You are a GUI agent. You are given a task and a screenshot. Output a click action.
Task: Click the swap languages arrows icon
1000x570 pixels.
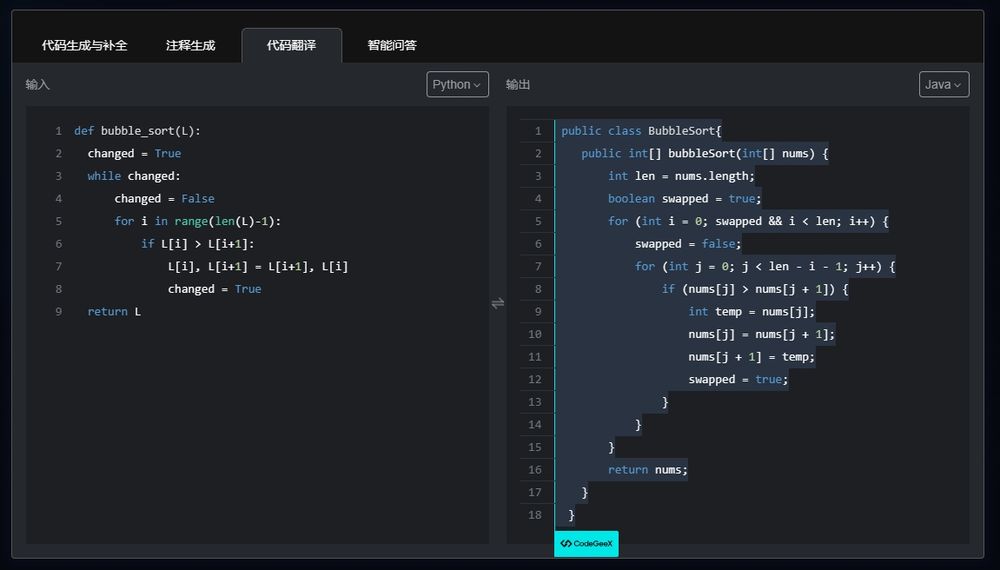coord(497,303)
